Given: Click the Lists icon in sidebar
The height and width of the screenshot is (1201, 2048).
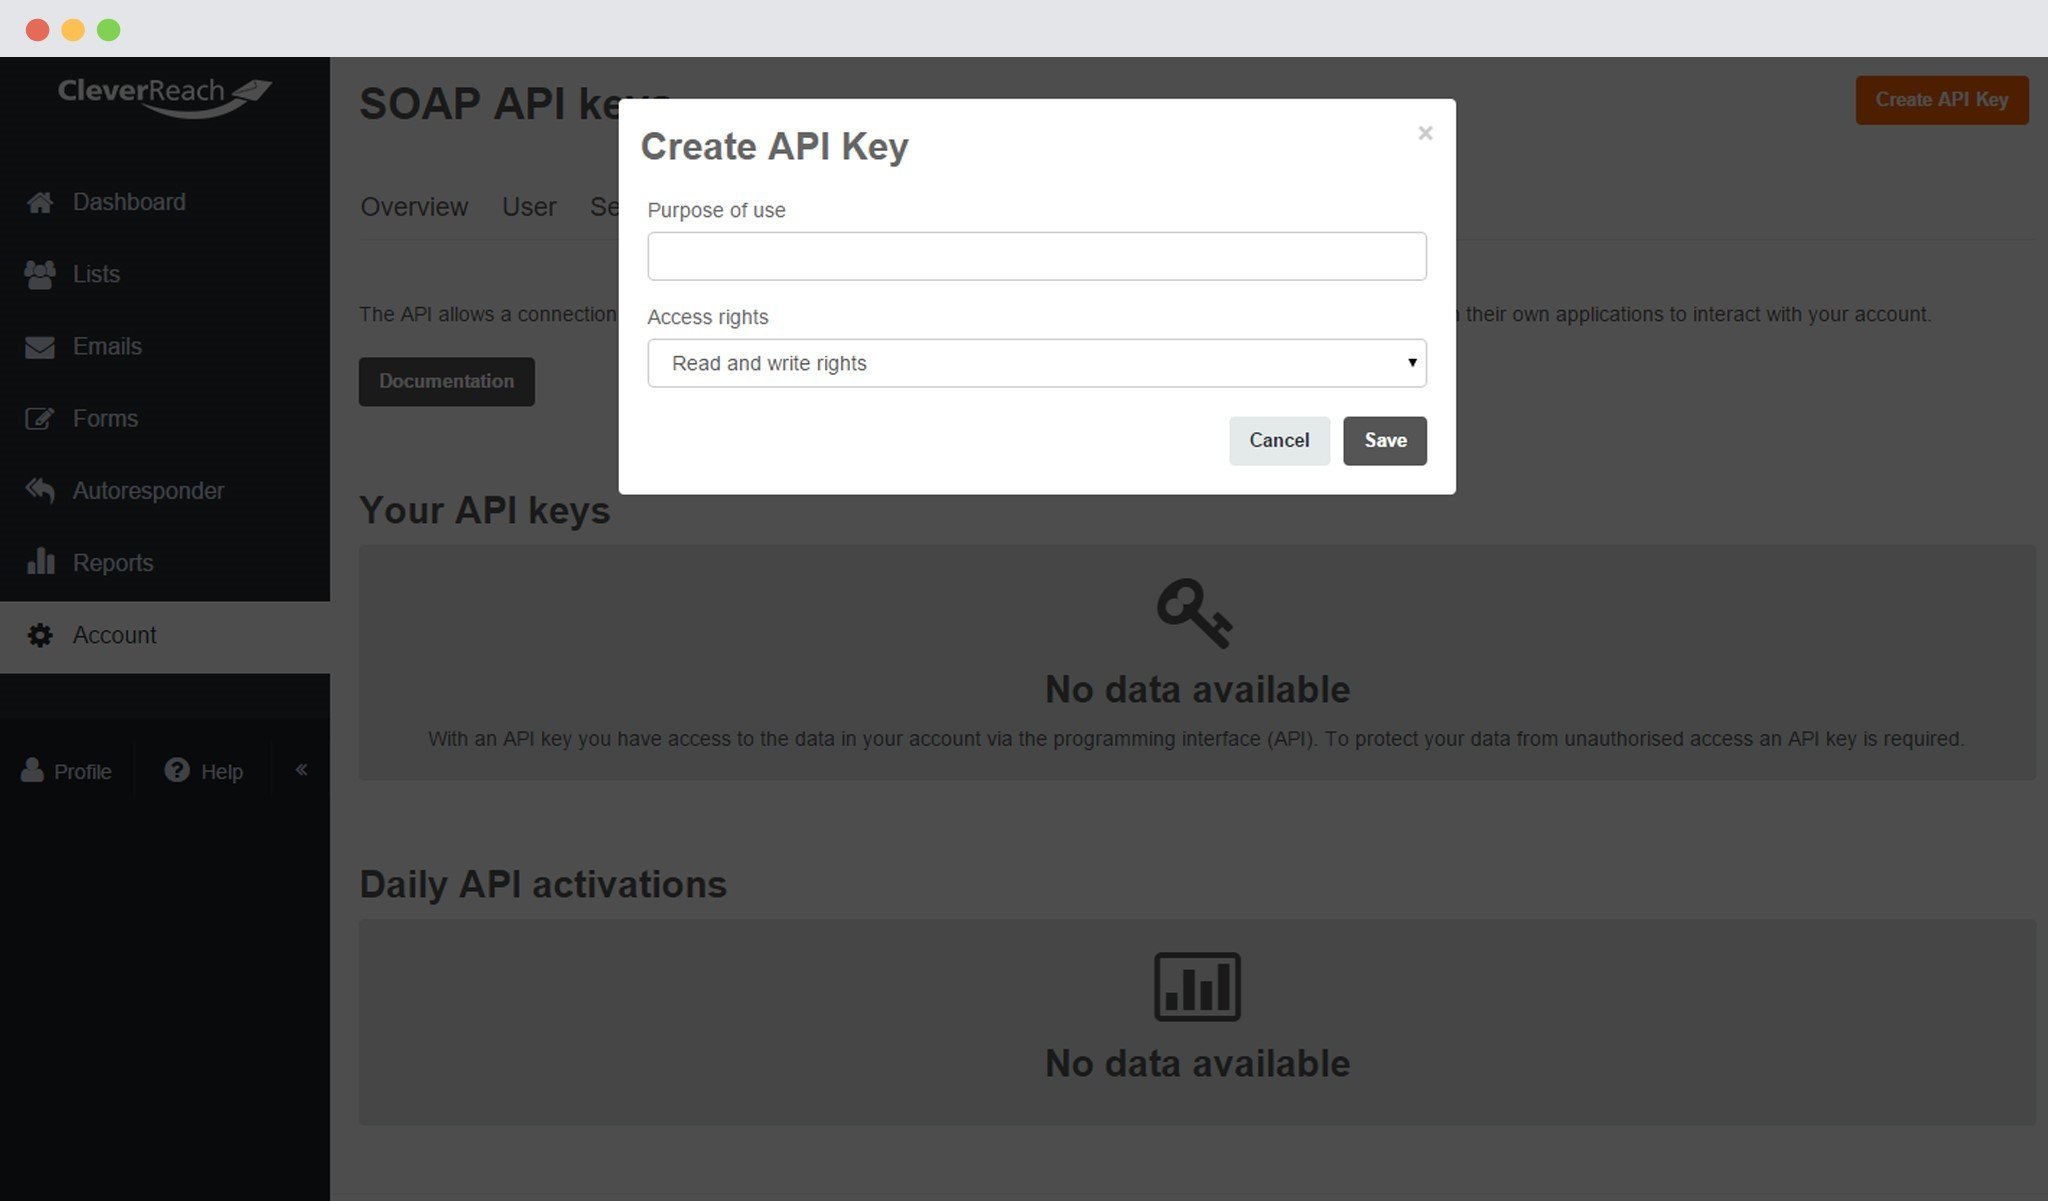Looking at the screenshot, I should pos(40,273).
